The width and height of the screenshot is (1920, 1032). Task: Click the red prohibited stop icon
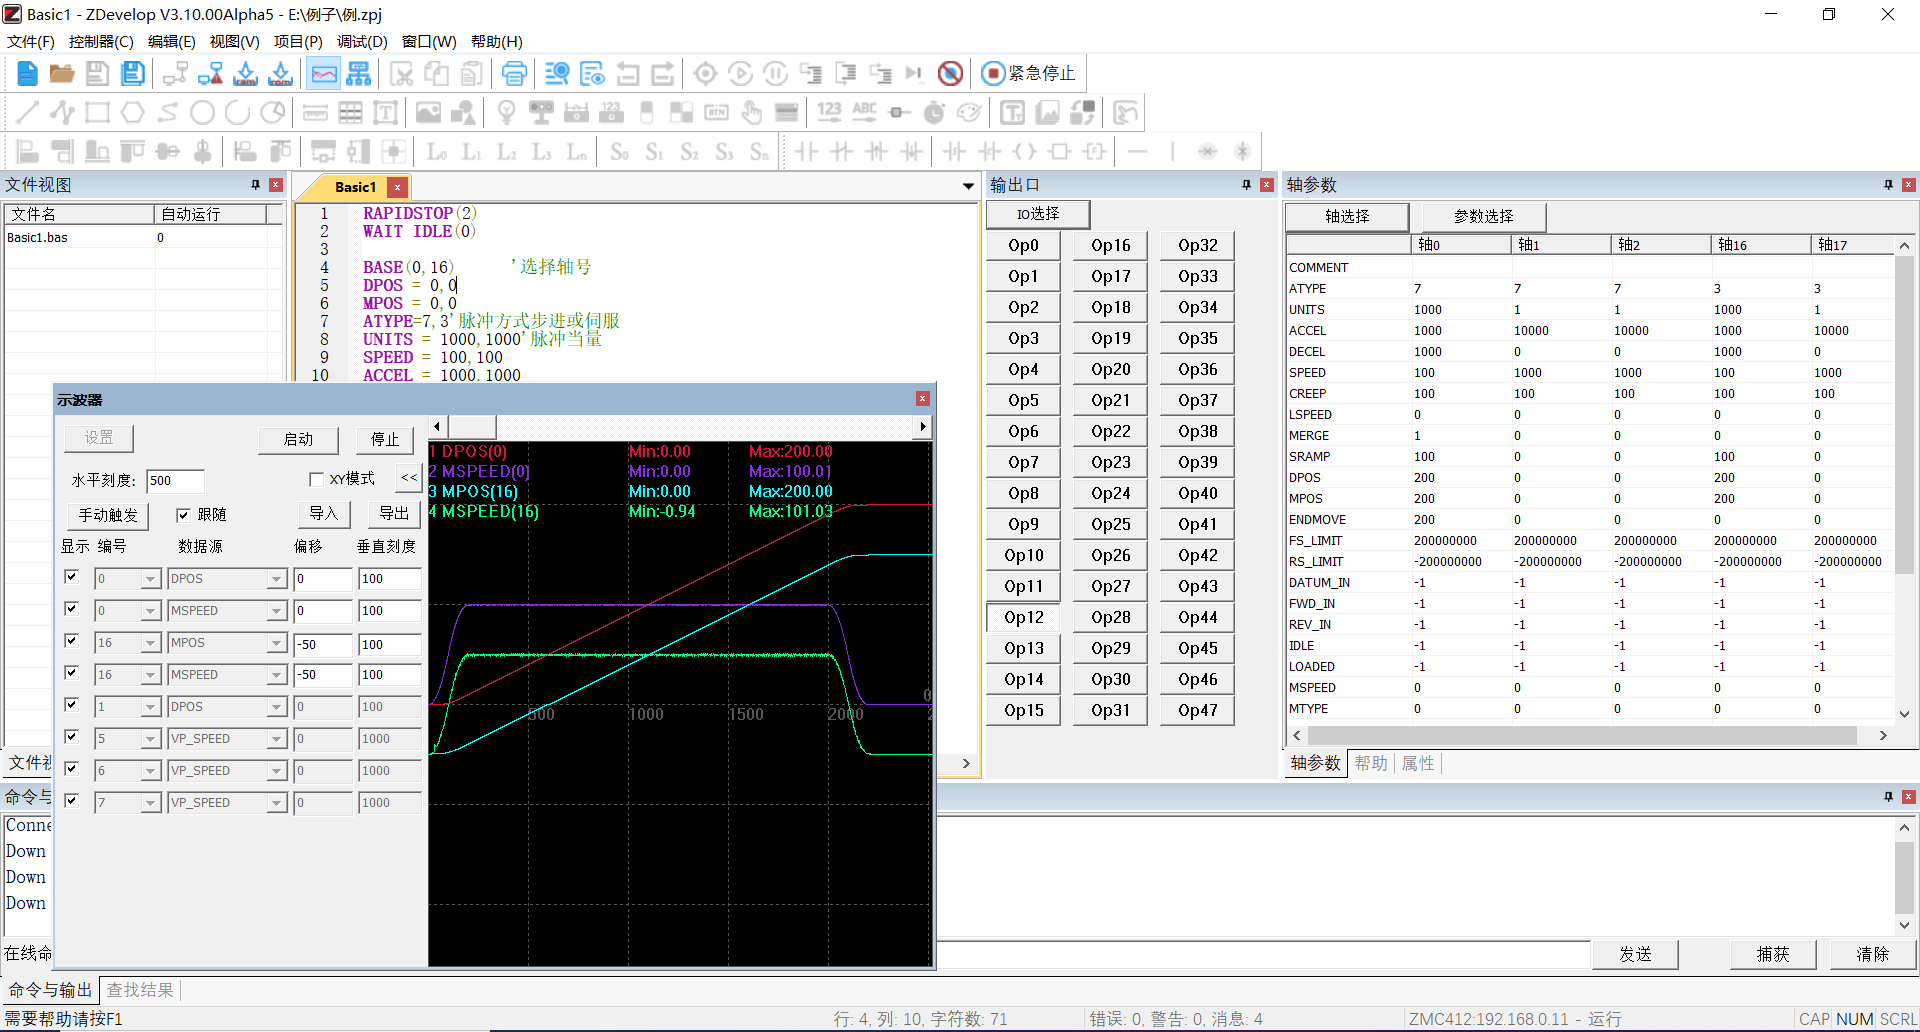[x=950, y=73]
